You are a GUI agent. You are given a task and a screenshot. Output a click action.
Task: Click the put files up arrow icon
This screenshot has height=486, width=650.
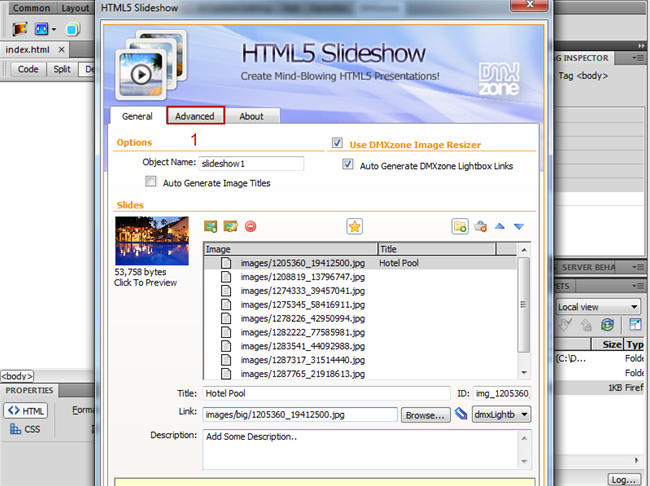[x=586, y=325]
